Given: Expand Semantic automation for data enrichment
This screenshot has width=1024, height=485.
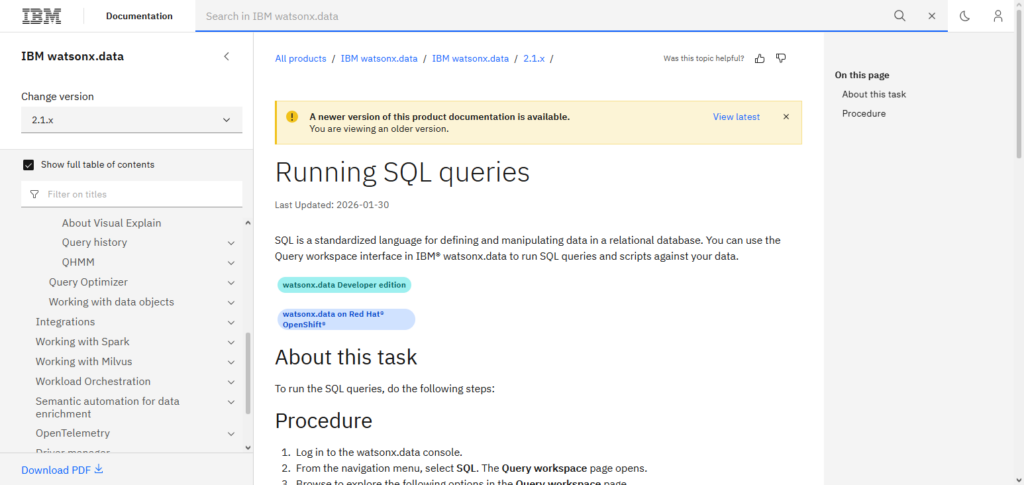Looking at the screenshot, I should pyautogui.click(x=231, y=401).
